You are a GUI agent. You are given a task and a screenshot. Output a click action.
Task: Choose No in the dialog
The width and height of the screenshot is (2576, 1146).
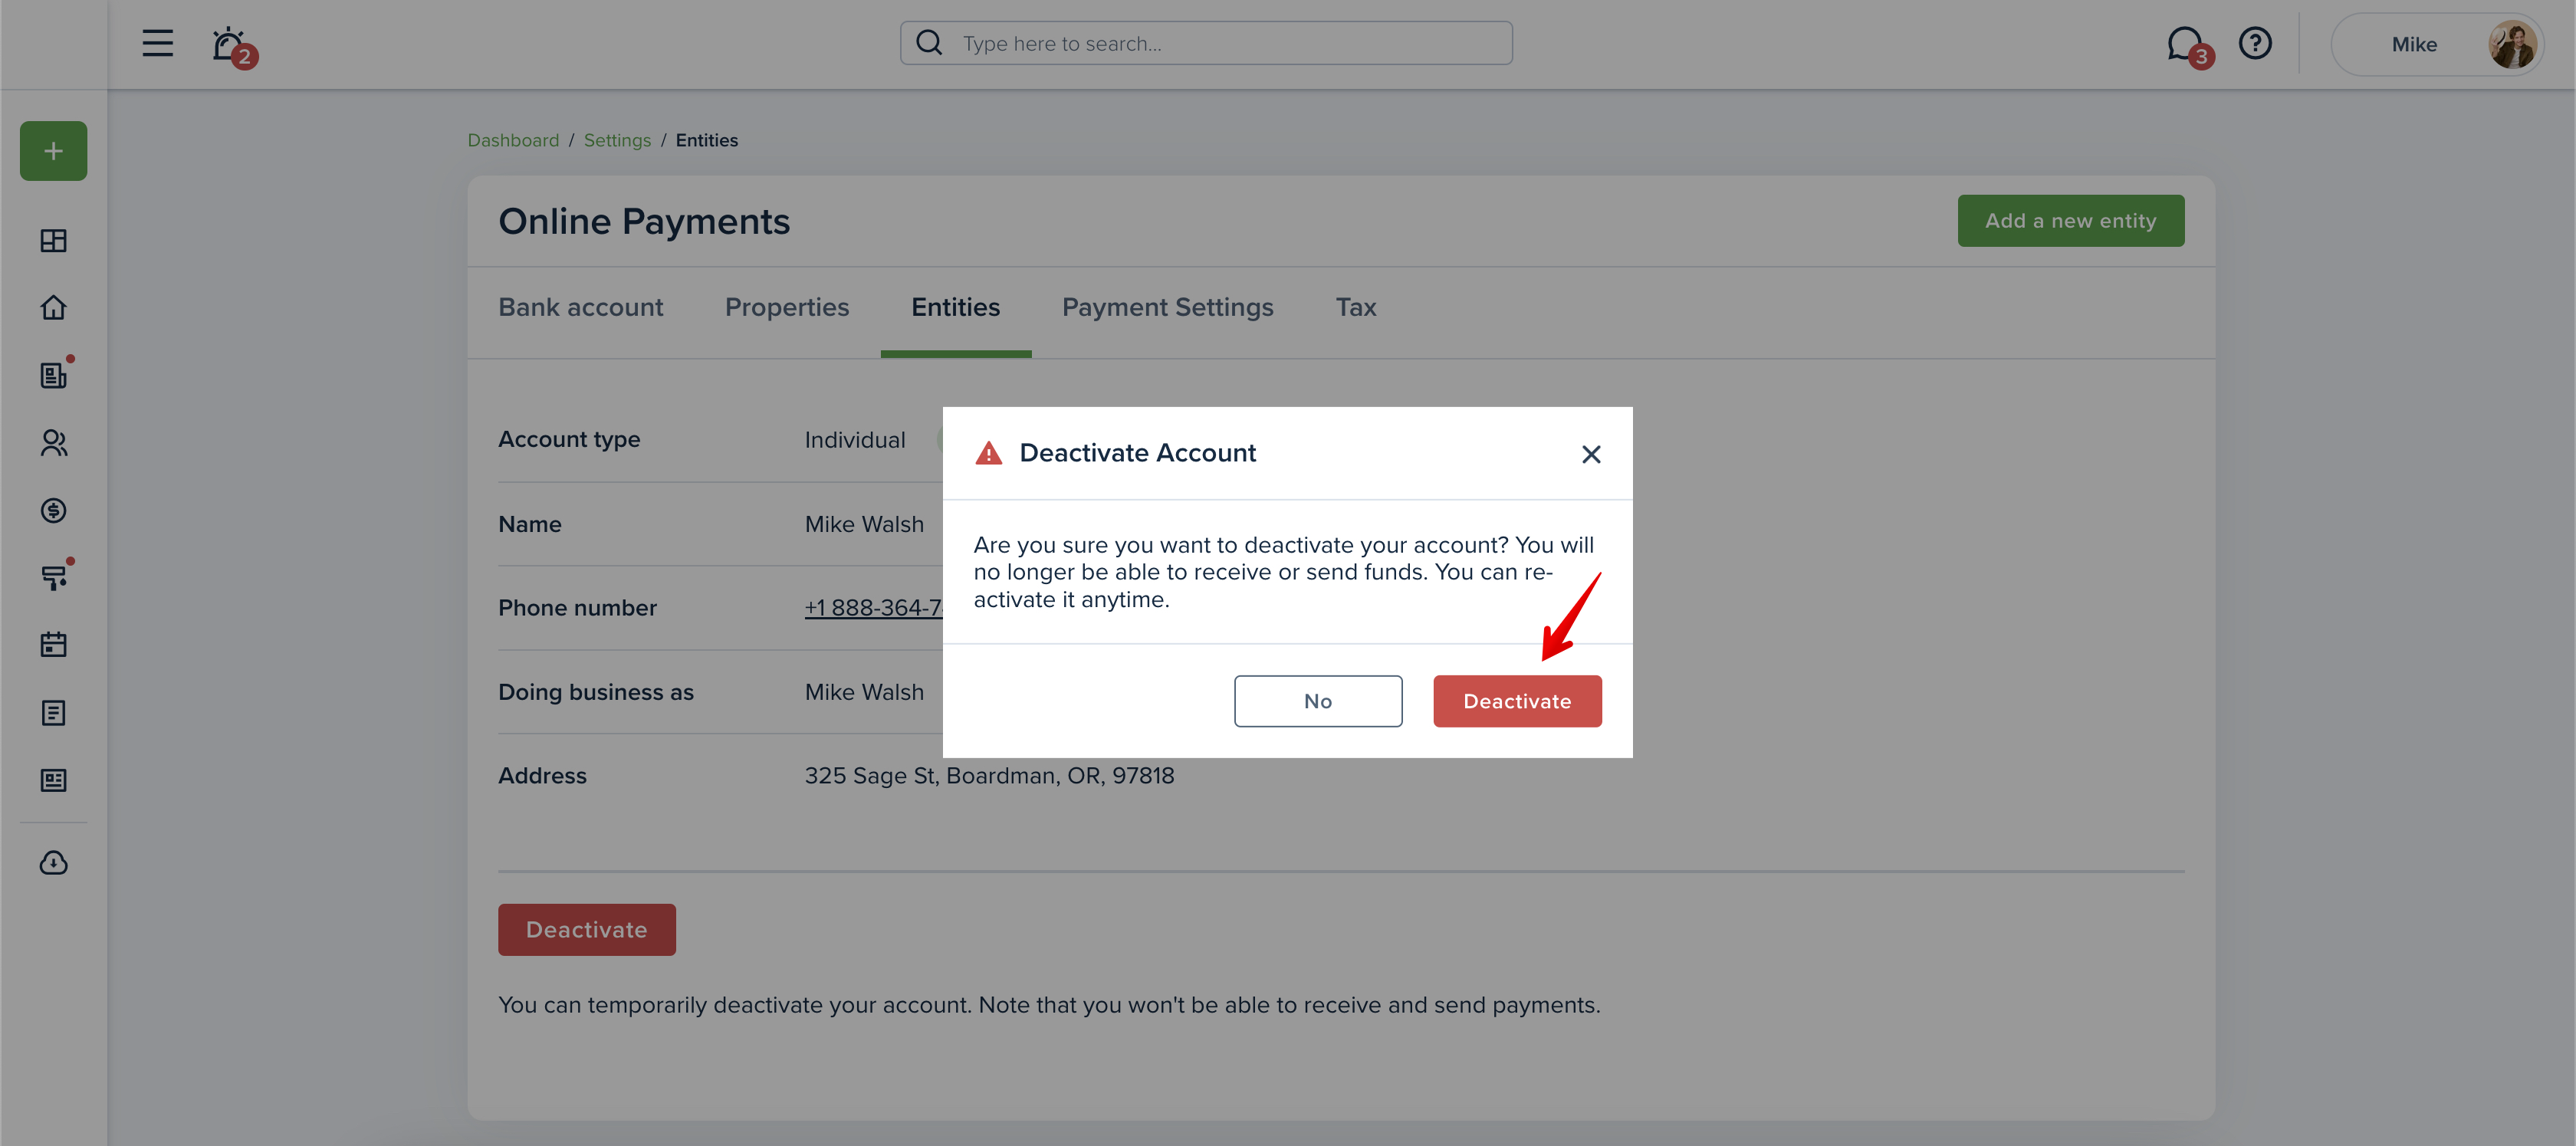coord(1318,701)
